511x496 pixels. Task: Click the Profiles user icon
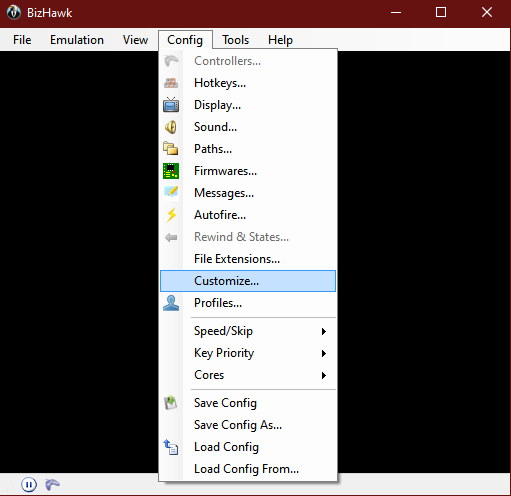pyautogui.click(x=171, y=303)
